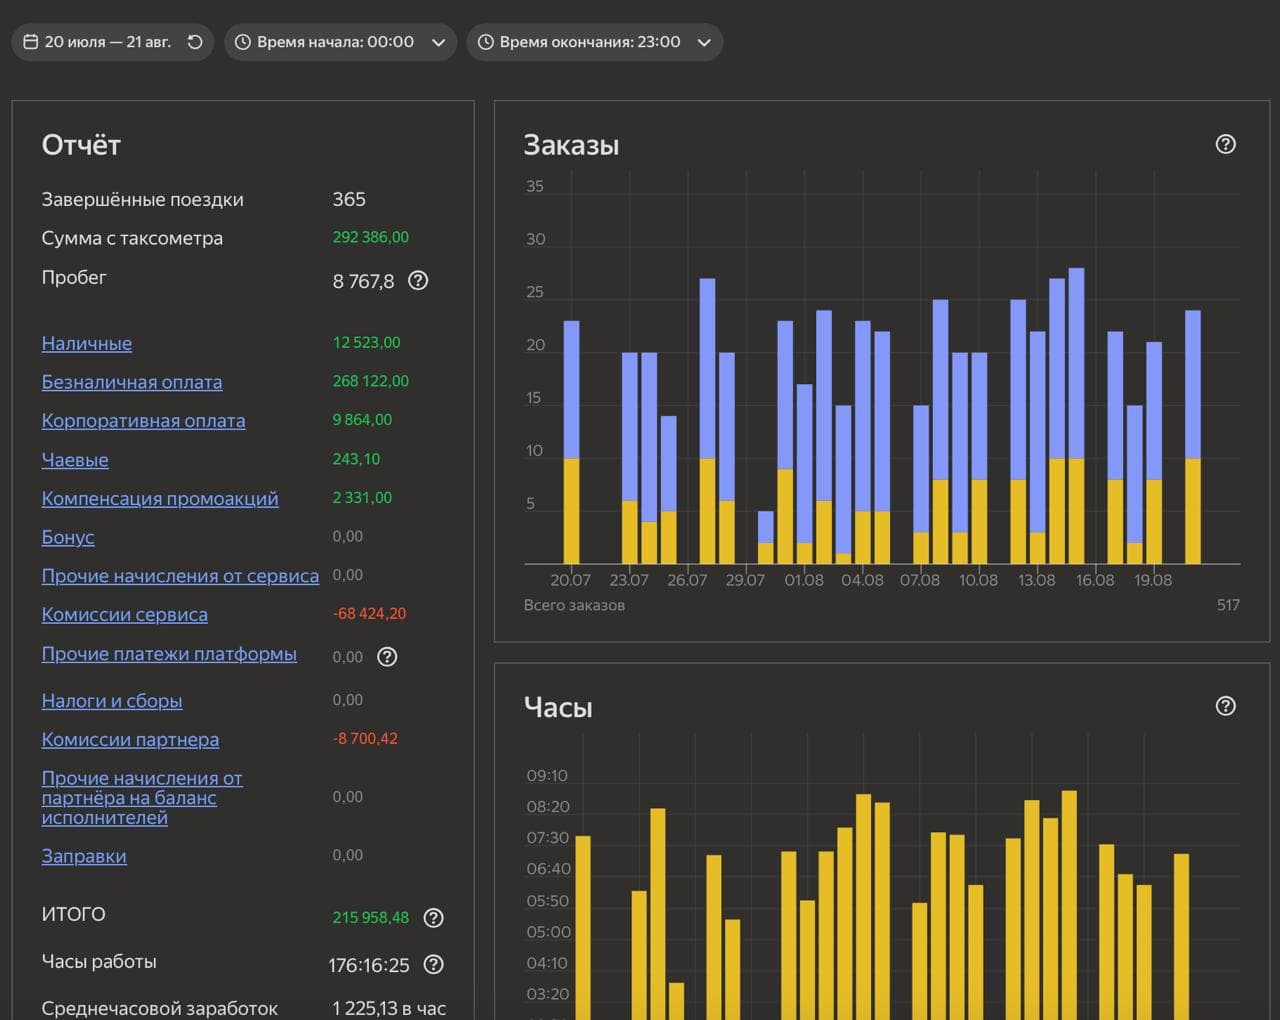
Task: Select the completed trips value 365
Action: pyautogui.click(x=349, y=199)
